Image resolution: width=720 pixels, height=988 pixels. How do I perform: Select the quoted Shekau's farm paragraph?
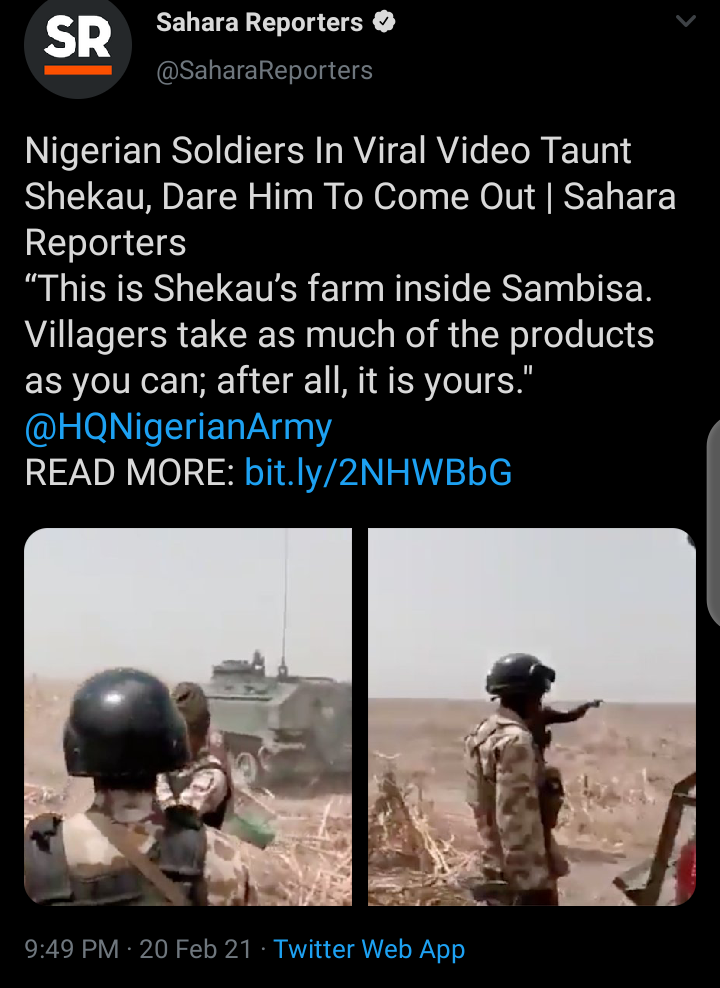coord(339,335)
